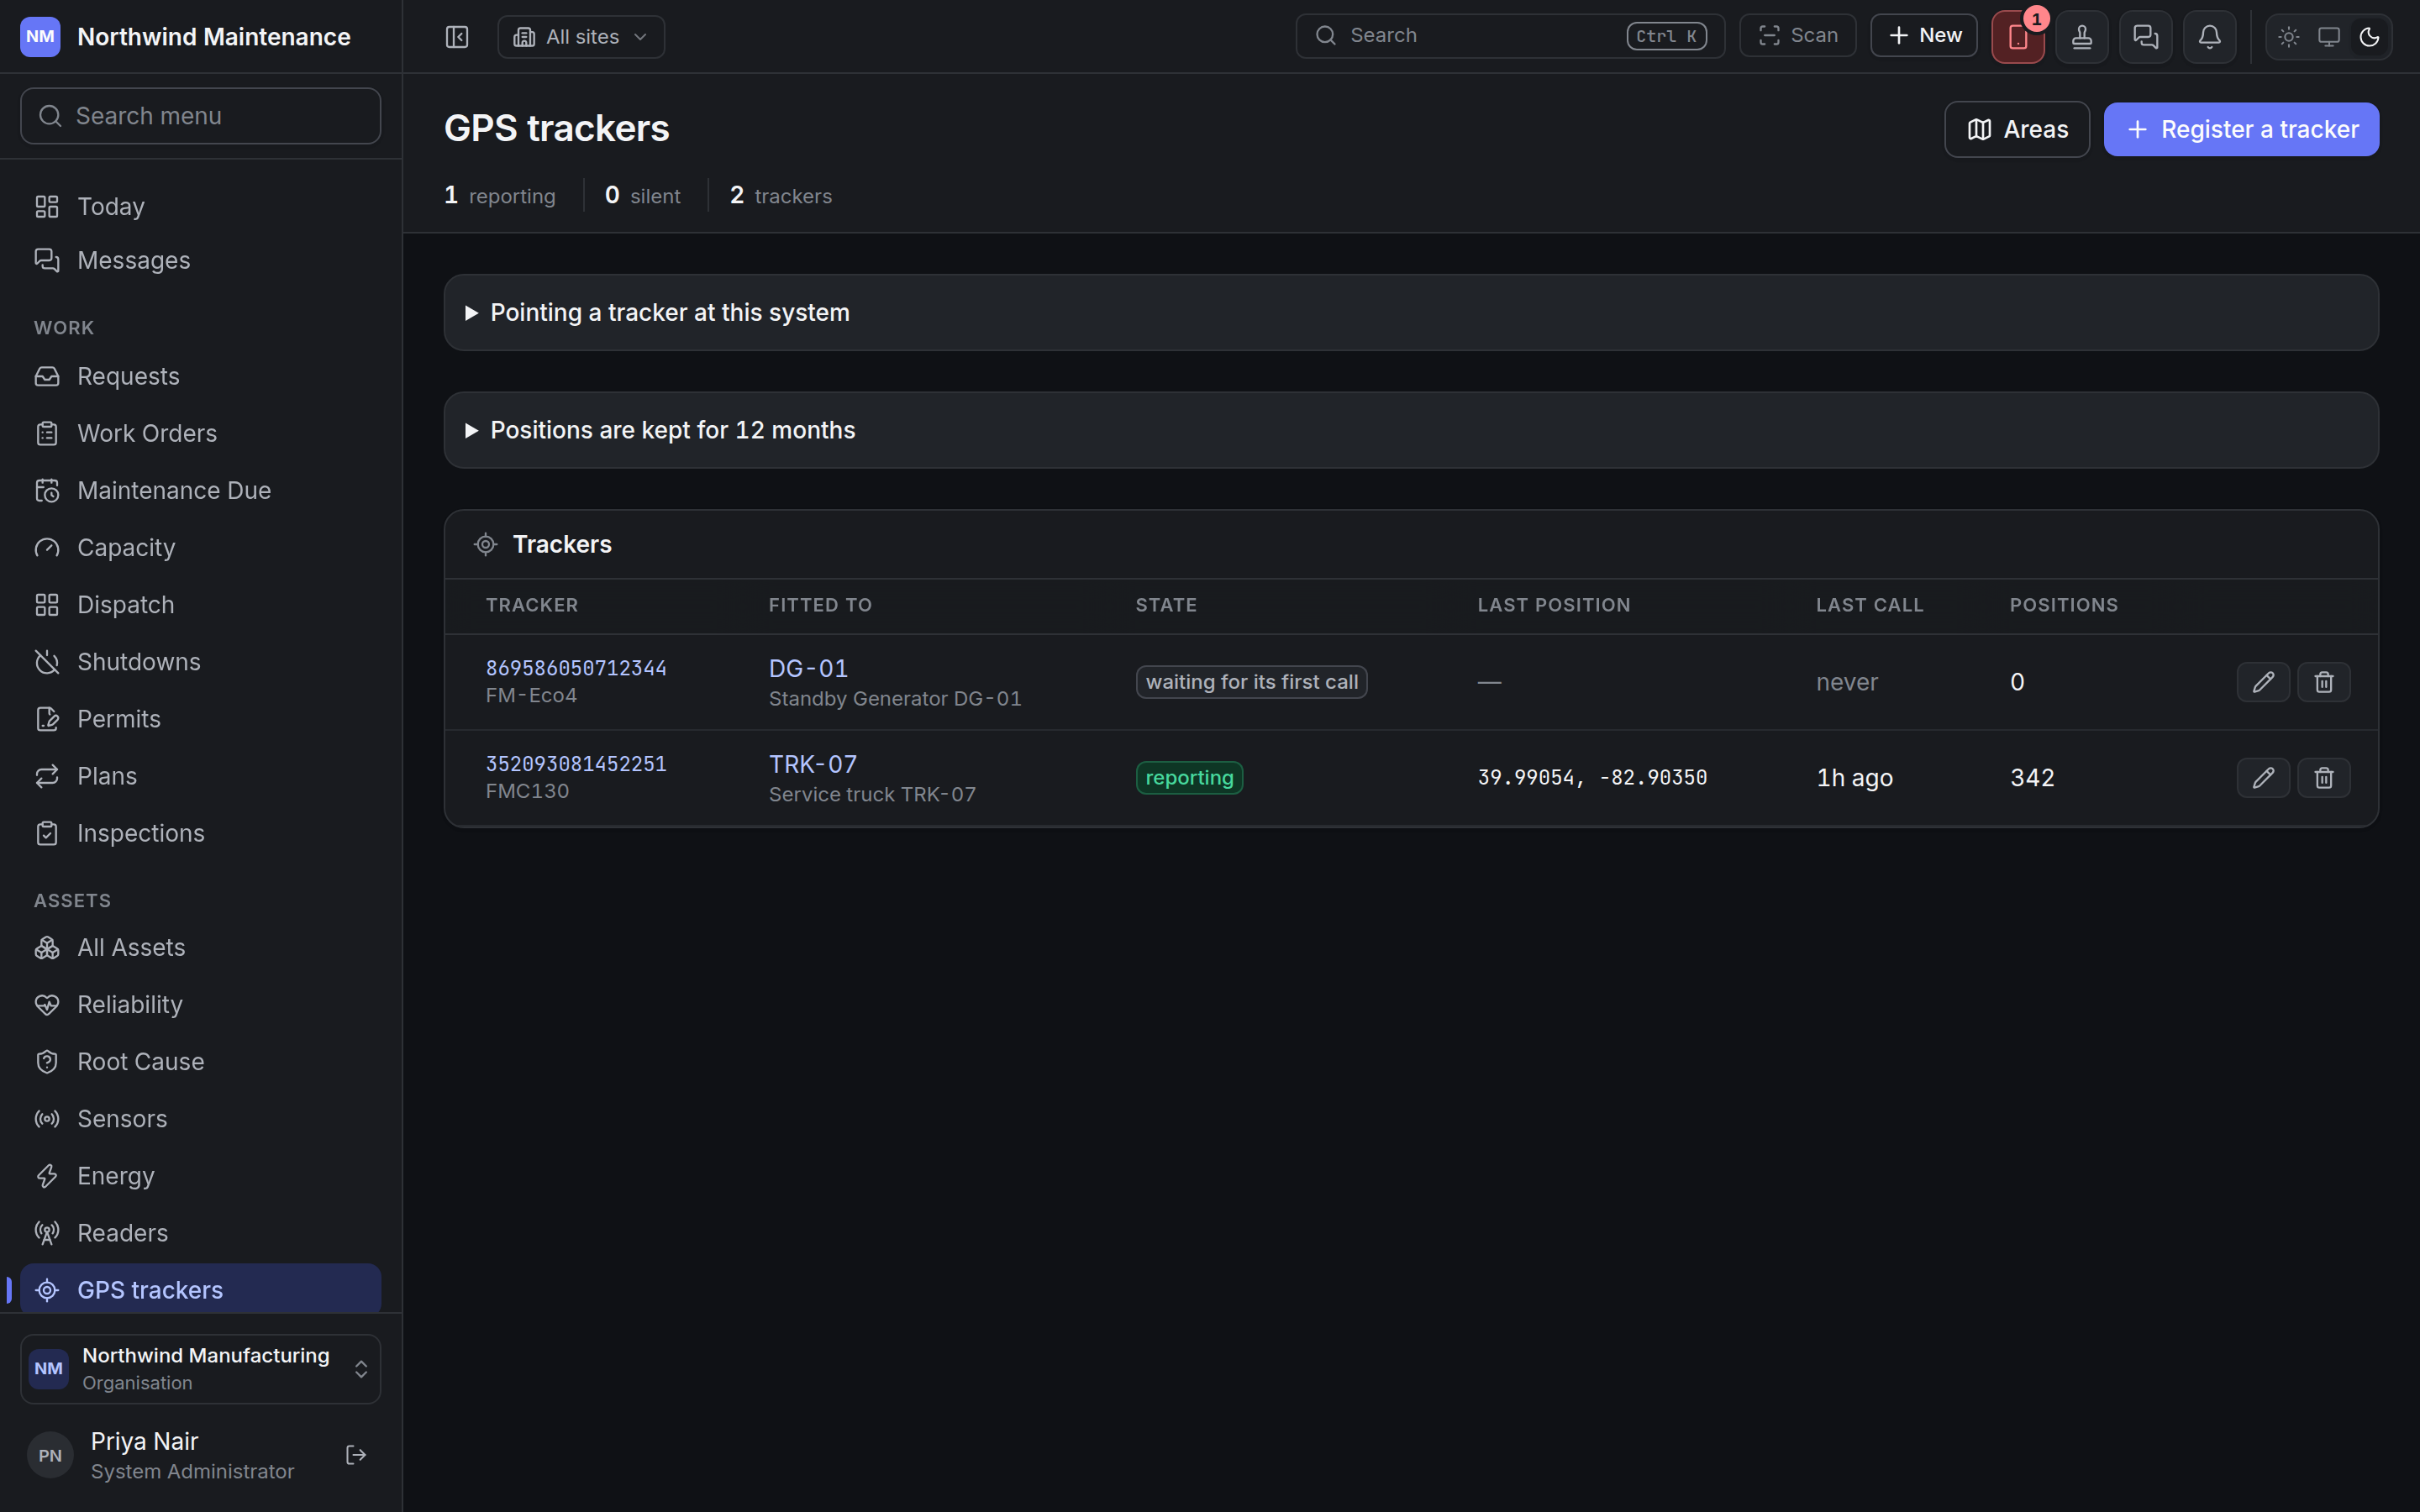Open the notifications bell
The width and height of the screenshot is (2420, 1512).
click(x=2210, y=37)
